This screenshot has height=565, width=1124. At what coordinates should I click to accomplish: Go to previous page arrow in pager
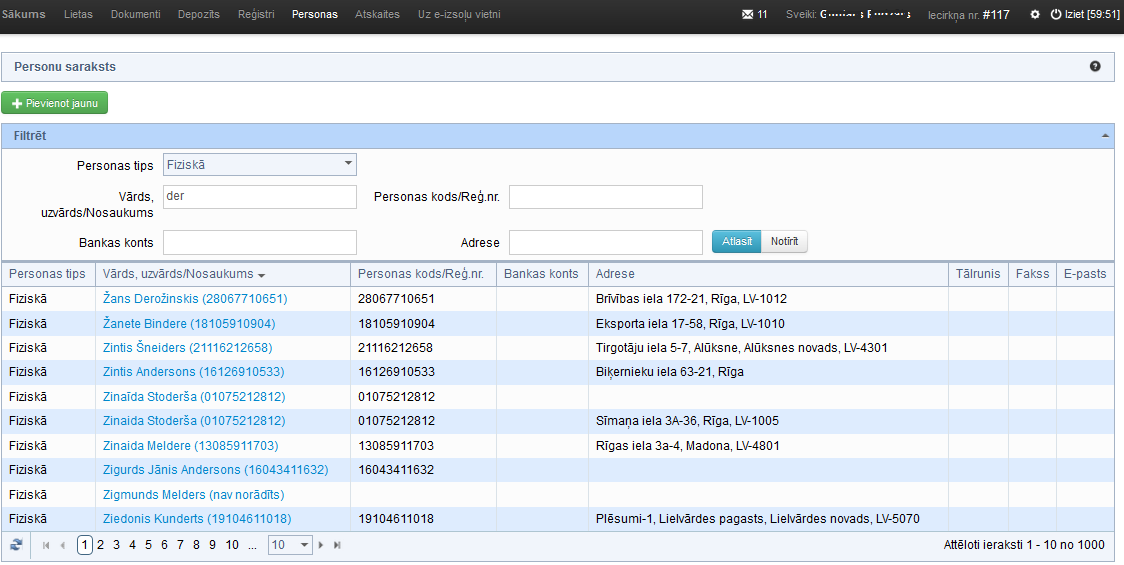[x=63, y=545]
